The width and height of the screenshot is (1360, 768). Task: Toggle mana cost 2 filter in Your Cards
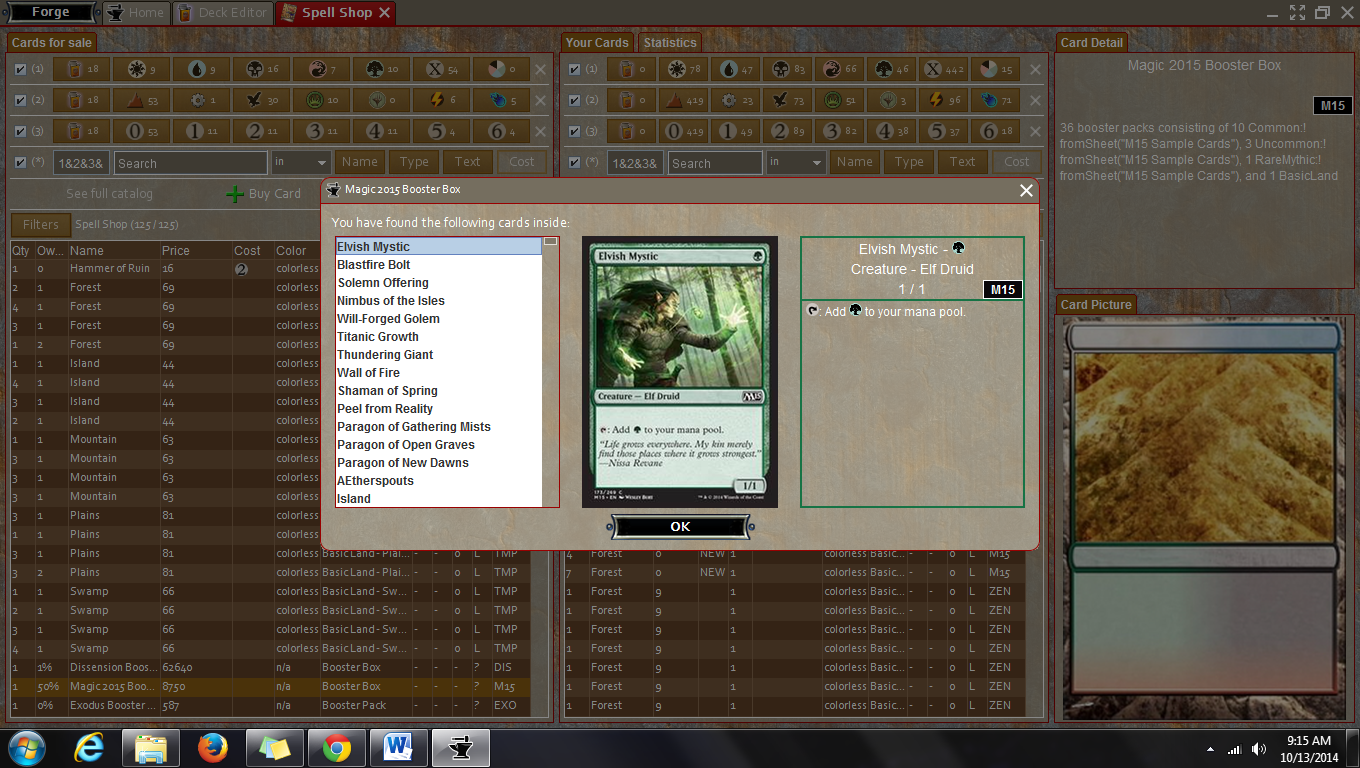(x=789, y=131)
